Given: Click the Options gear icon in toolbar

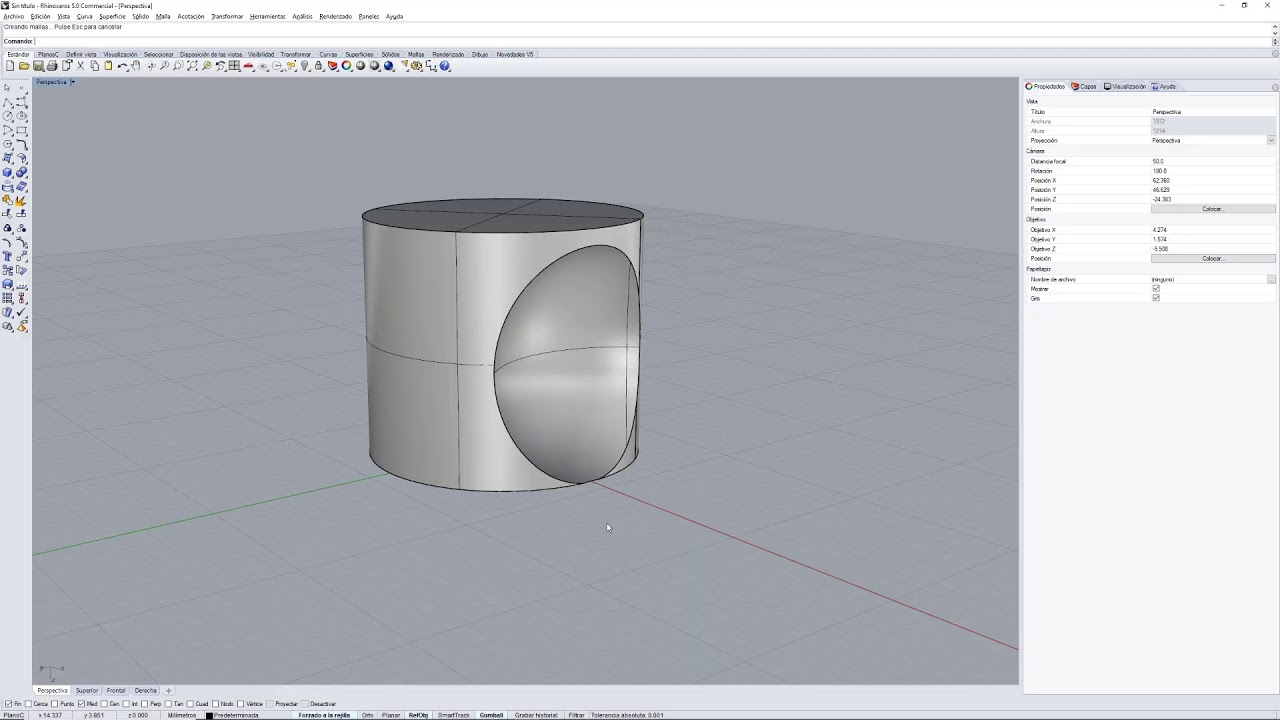Looking at the screenshot, I should [x=417, y=66].
